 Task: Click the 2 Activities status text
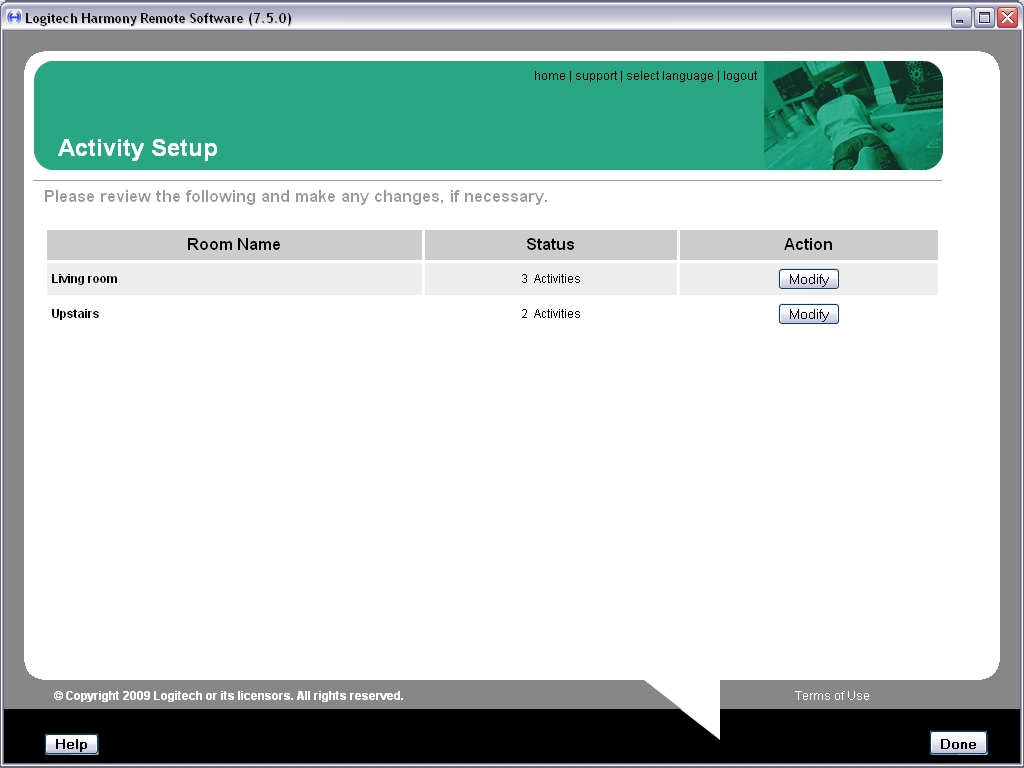click(550, 313)
